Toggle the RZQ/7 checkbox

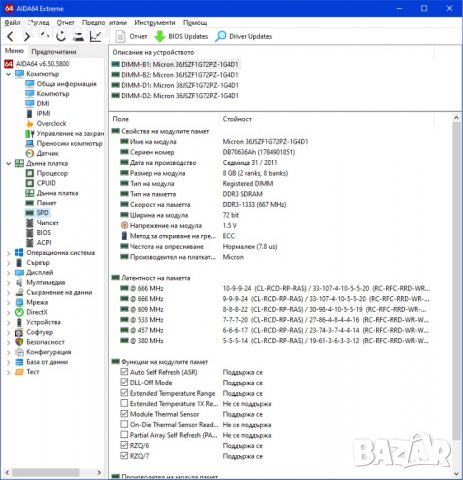pos(124,456)
